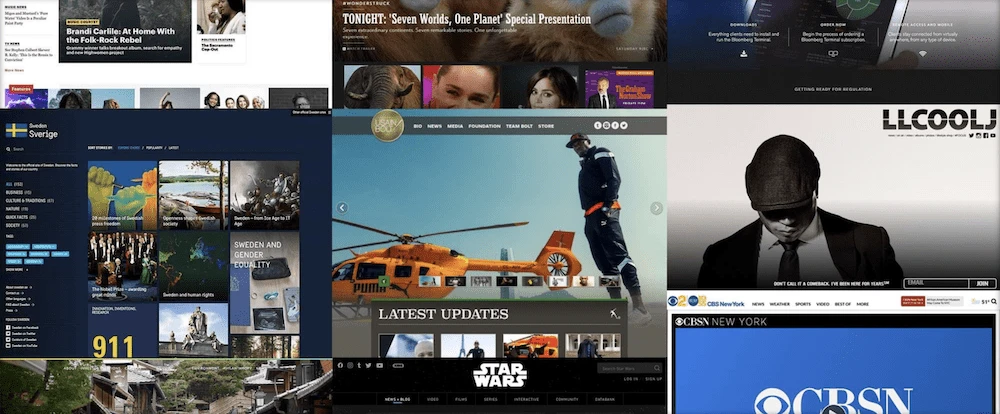Open Weather in the CBS New York menu
The image size is (1000, 414).
point(779,304)
